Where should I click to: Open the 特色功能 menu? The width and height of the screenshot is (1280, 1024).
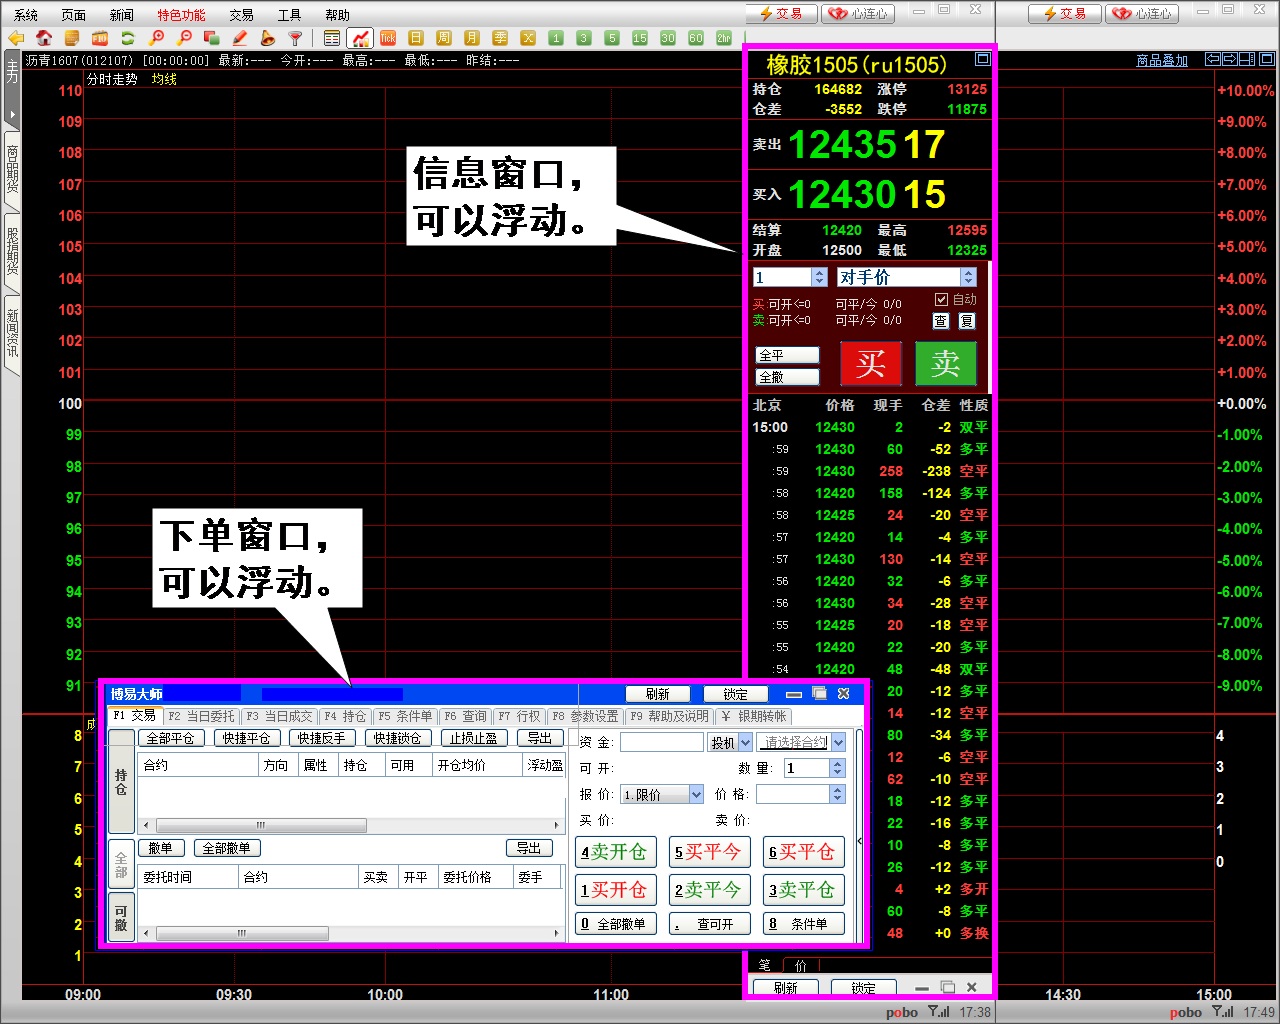pyautogui.click(x=181, y=15)
